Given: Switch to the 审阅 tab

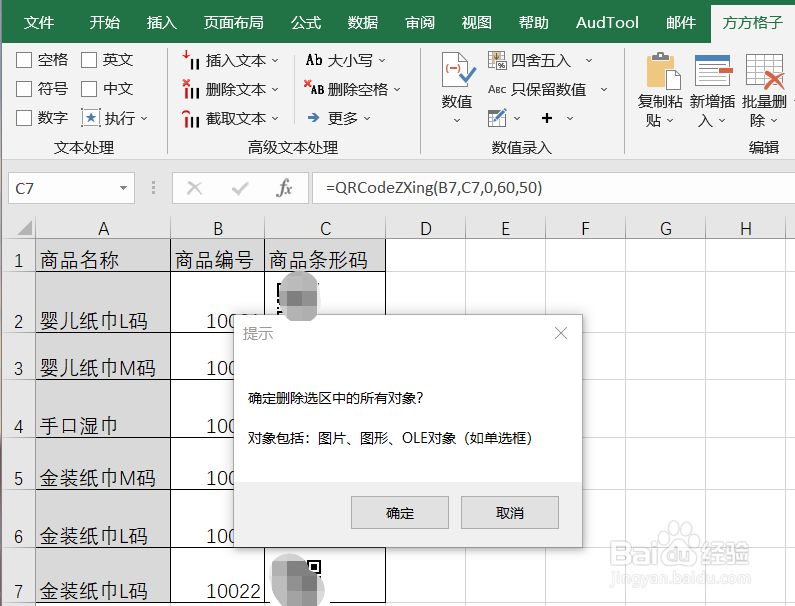Looking at the screenshot, I should (420, 22).
